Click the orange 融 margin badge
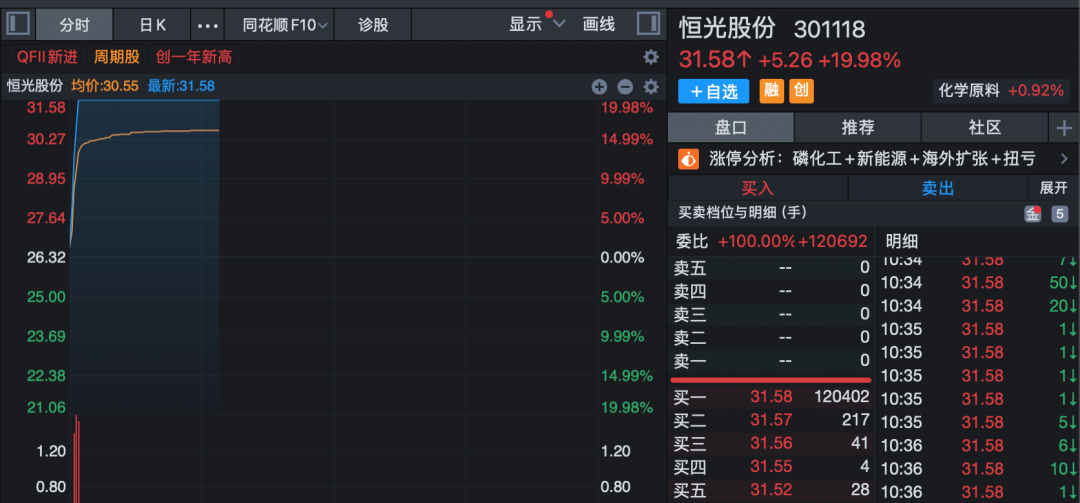The image size is (1080, 503). pyautogui.click(x=772, y=91)
